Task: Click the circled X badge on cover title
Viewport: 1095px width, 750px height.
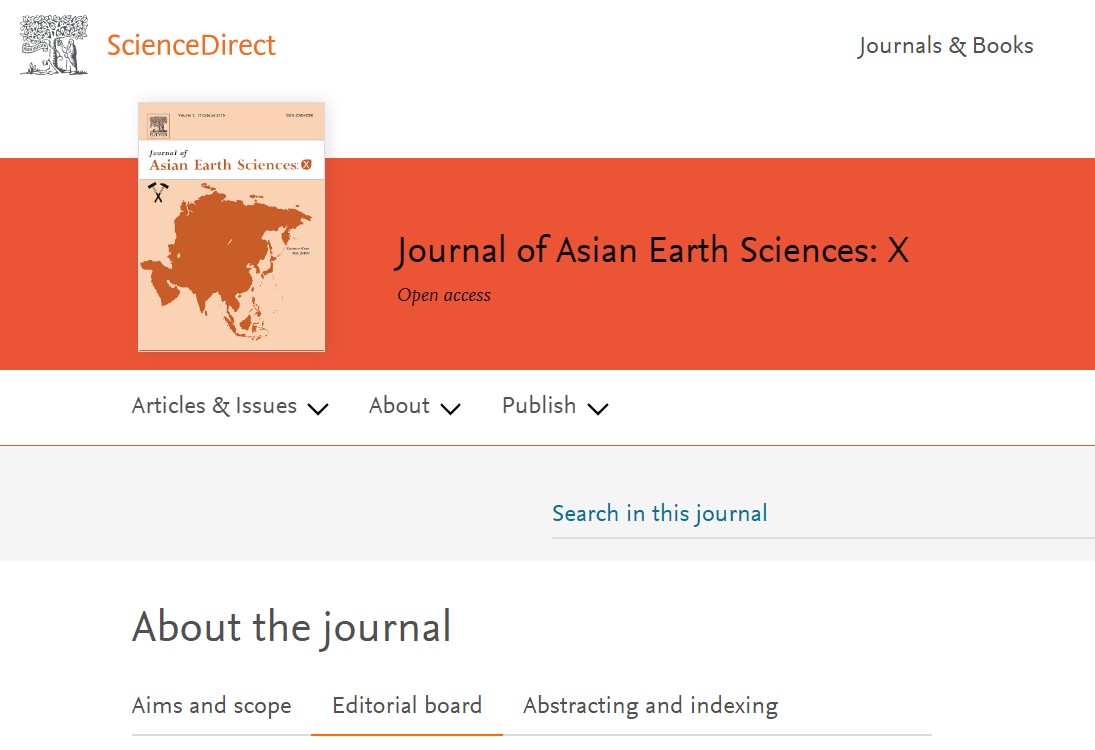Action: point(306,165)
